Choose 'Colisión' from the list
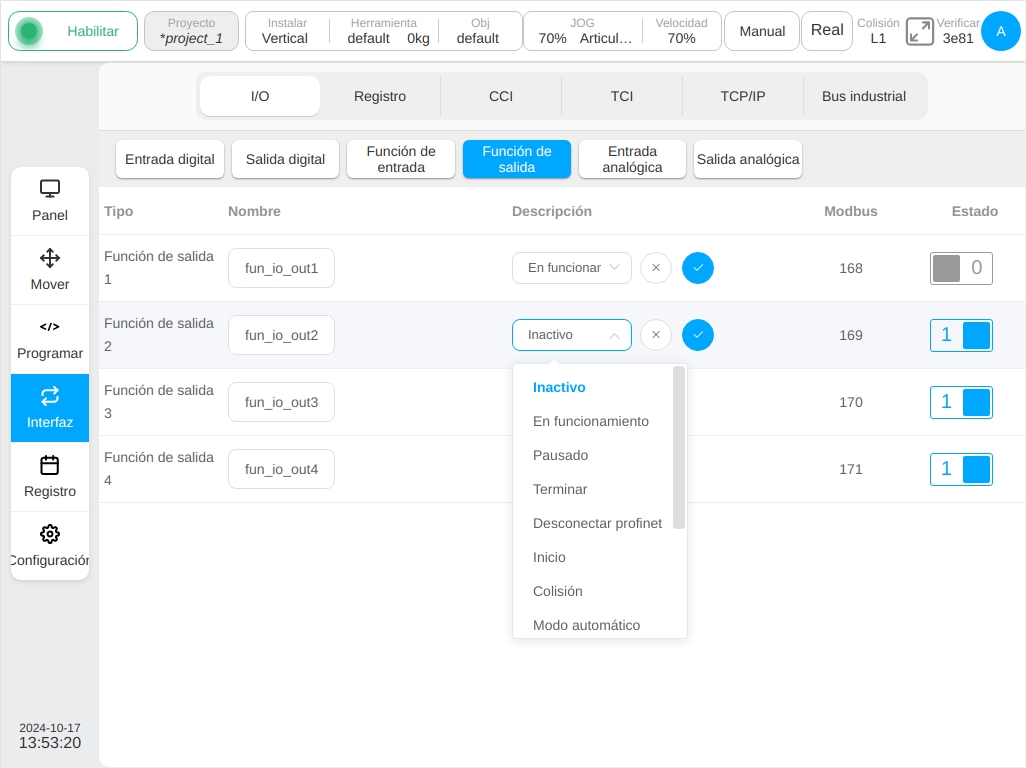Image resolution: width=1026 pixels, height=768 pixels. click(593, 591)
